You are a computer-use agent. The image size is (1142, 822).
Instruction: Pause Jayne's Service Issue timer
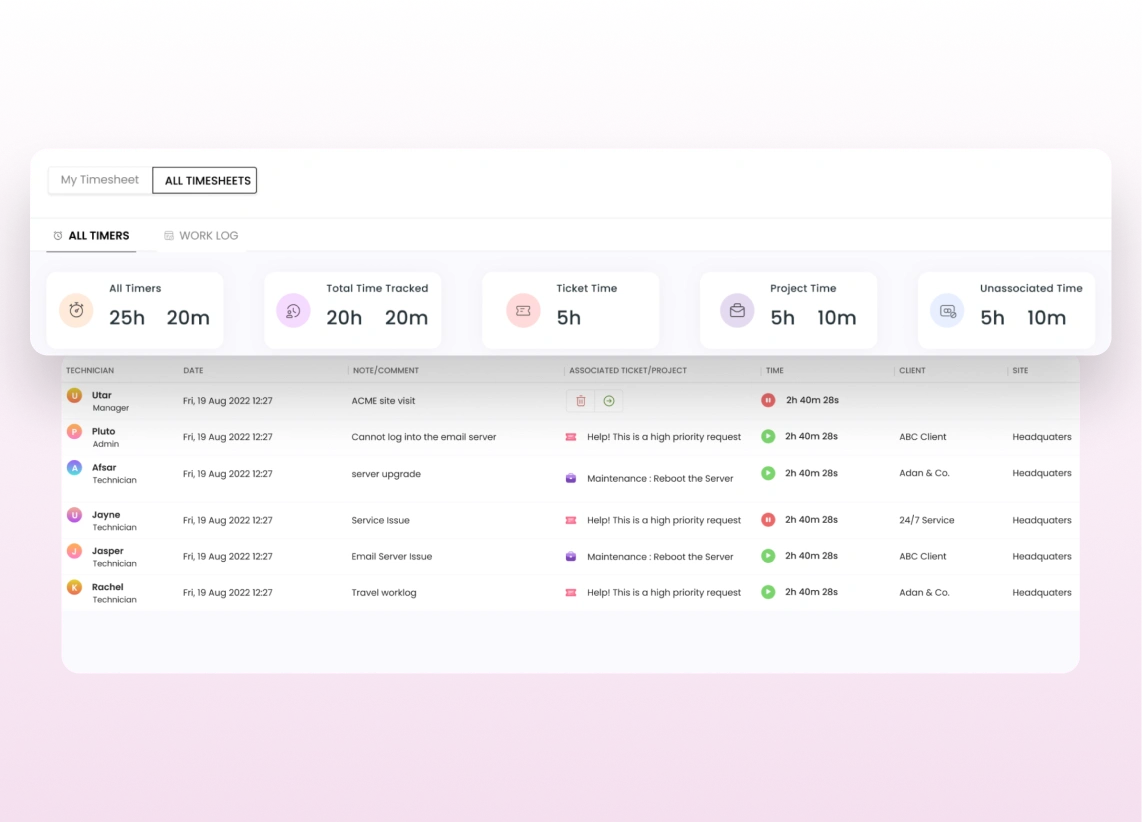tap(768, 520)
